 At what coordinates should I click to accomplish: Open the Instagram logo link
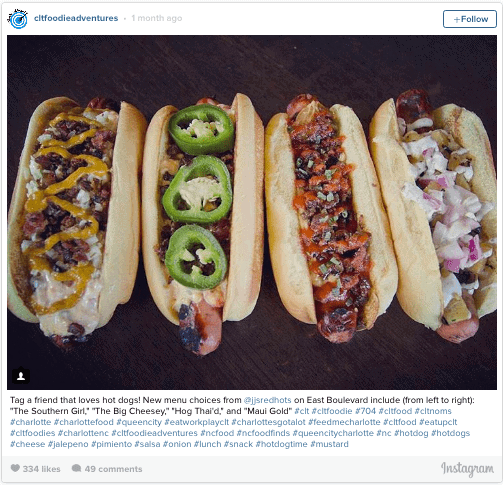coord(467,469)
